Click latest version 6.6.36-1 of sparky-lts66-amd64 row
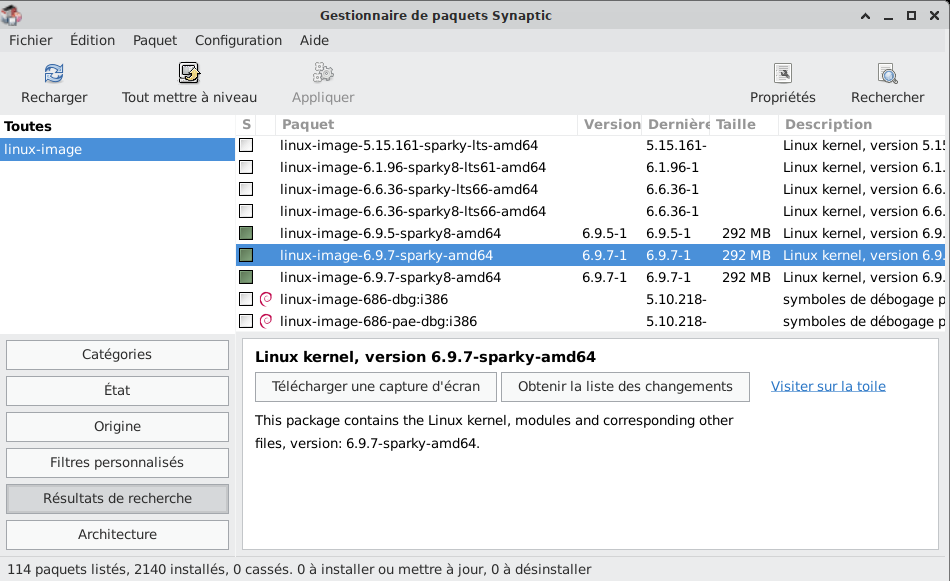This screenshot has width=950, height=581. [672, 189]
